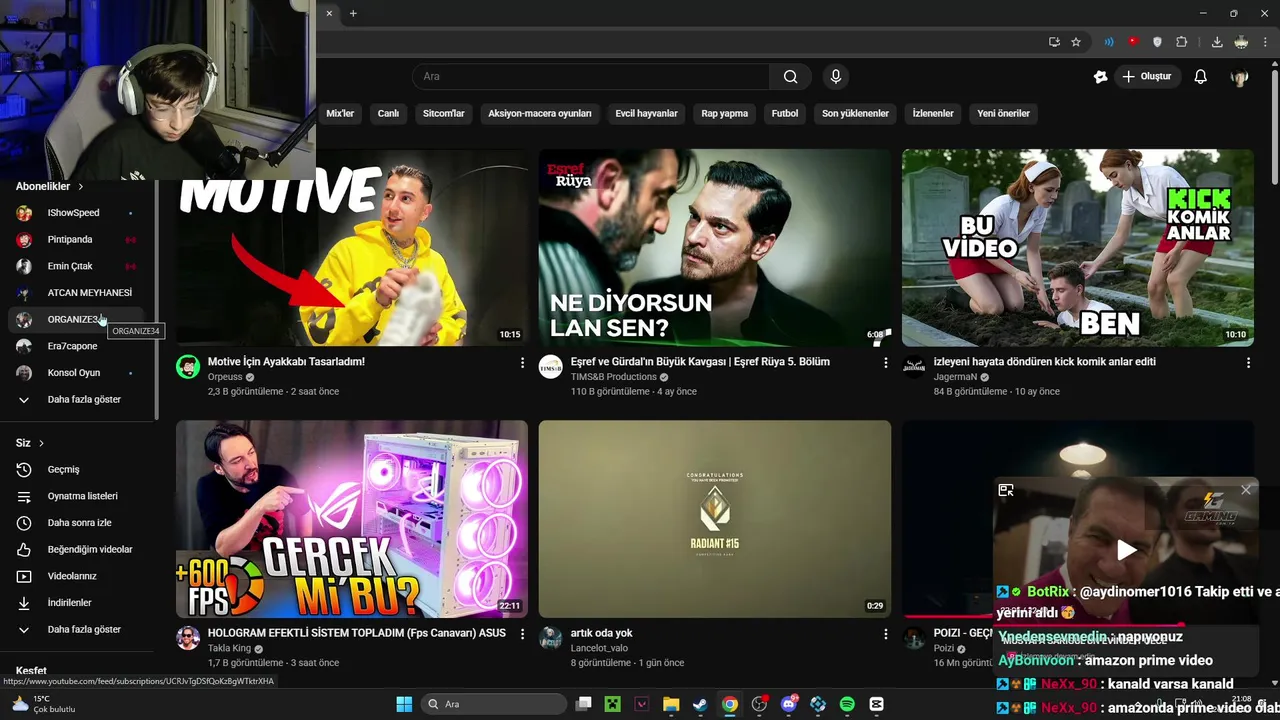
Task: Open the Windows Start menu
Action: pyautogui.click(x=404, y=704)
